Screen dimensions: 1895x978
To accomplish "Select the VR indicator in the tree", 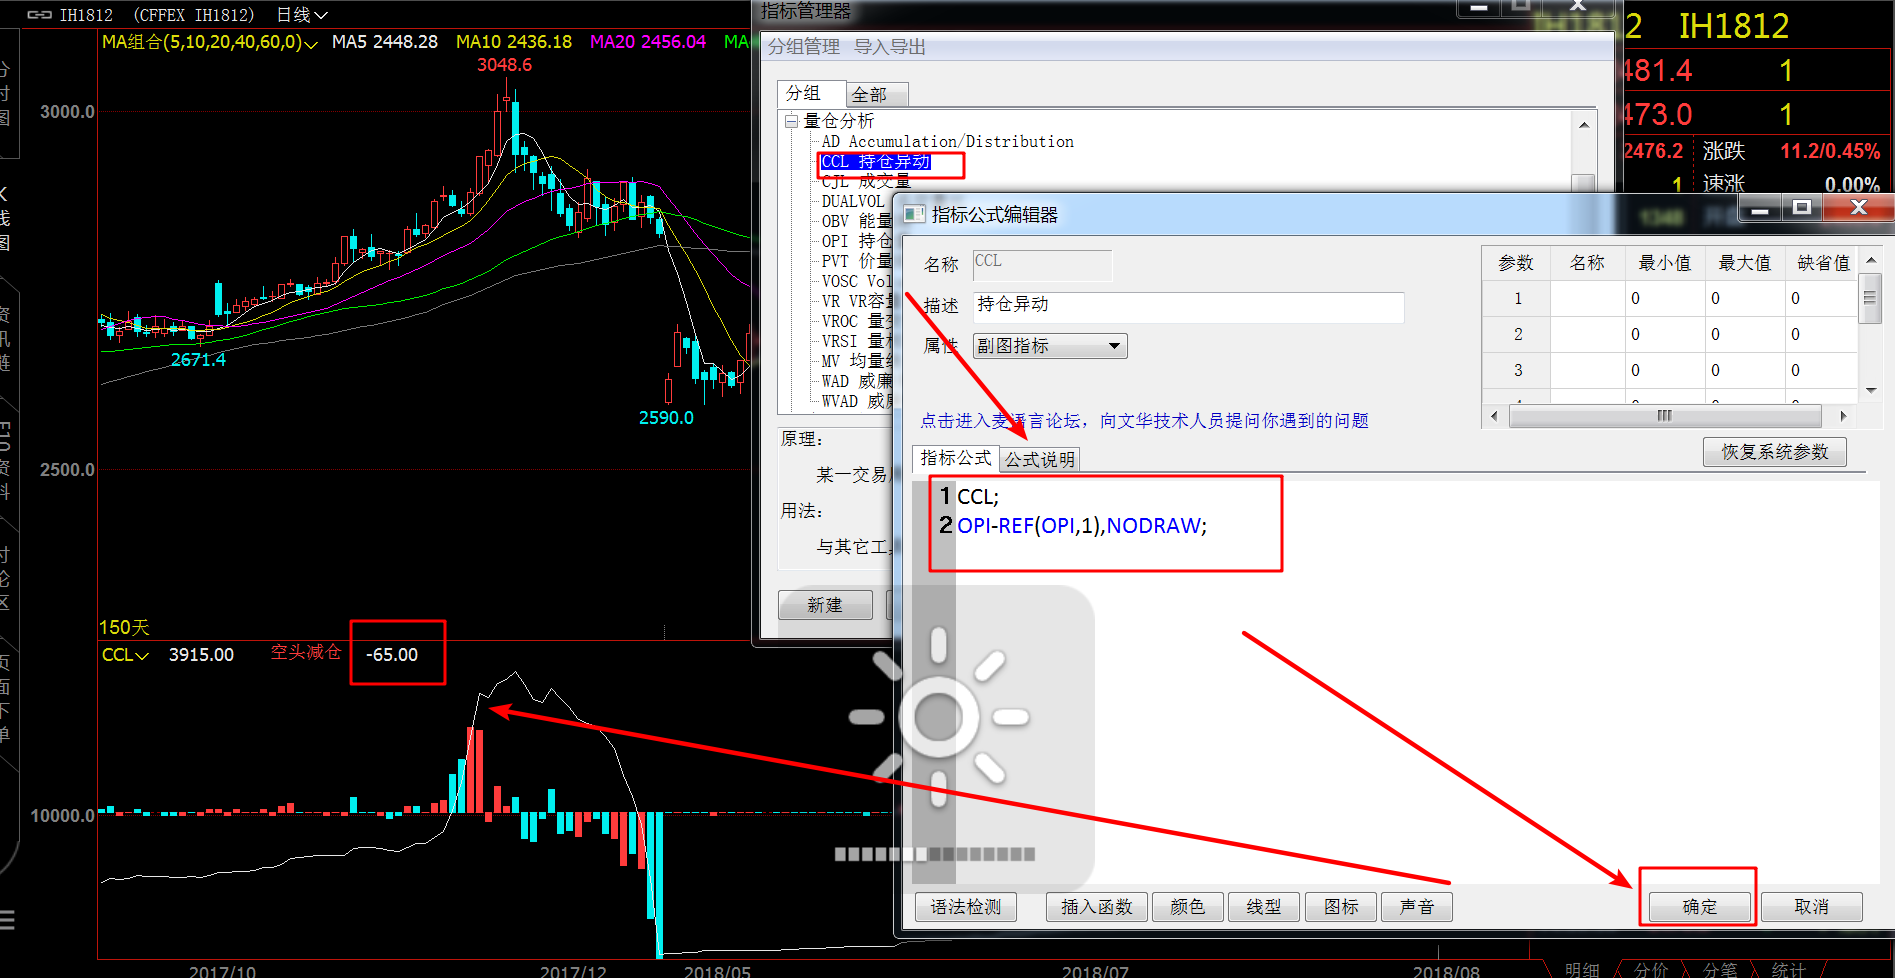I will tap(856, 301).
